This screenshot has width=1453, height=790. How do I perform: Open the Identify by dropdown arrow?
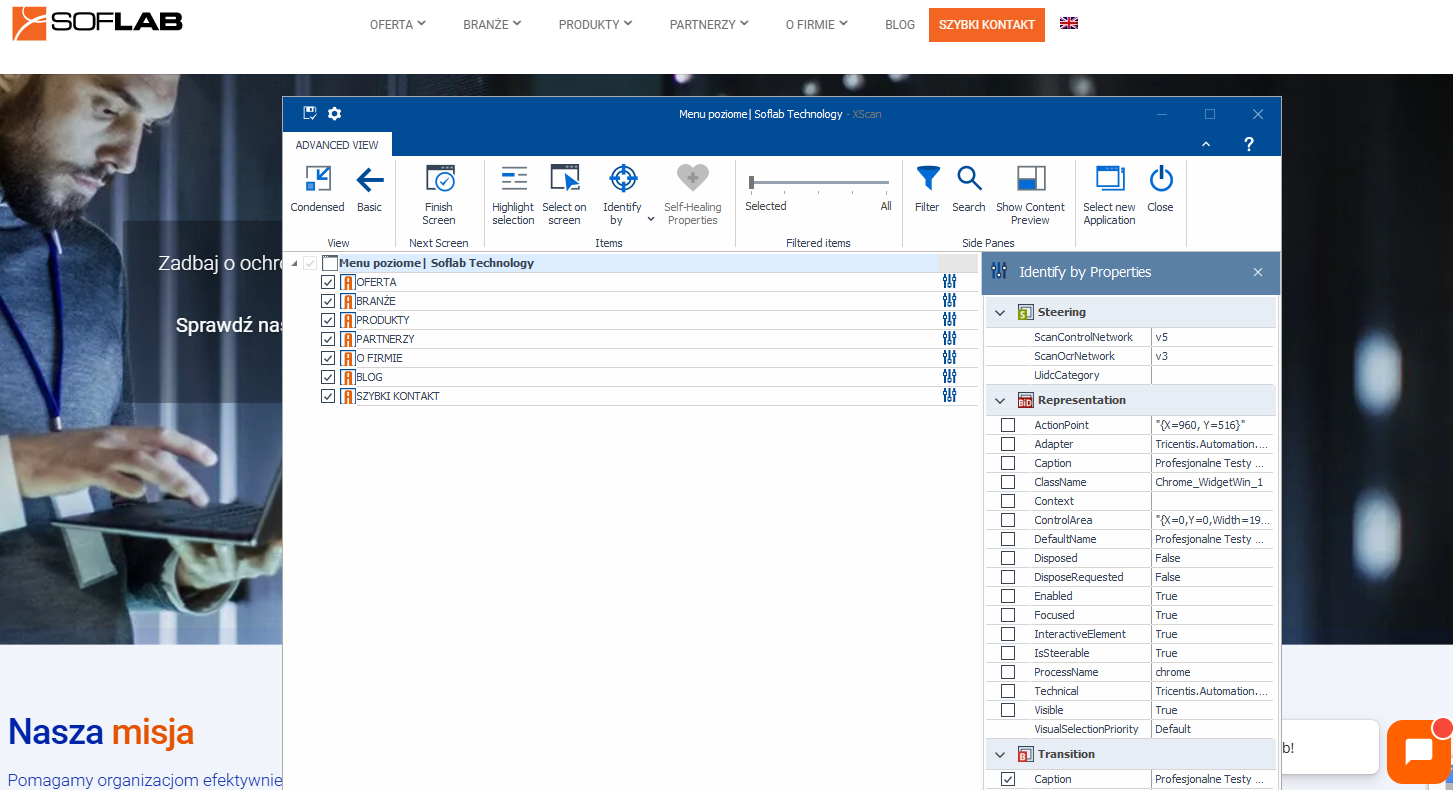[651, 218]
